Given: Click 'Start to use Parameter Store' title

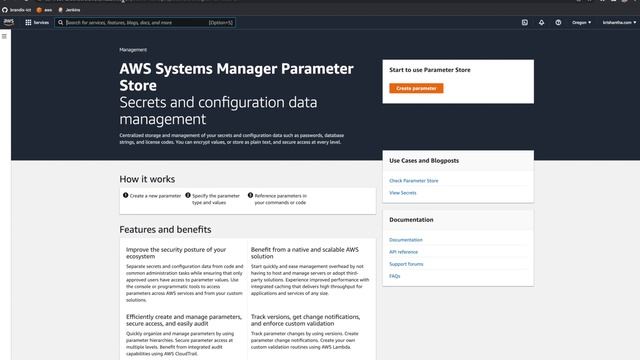Looking at the screenshot, I should 429,70.
